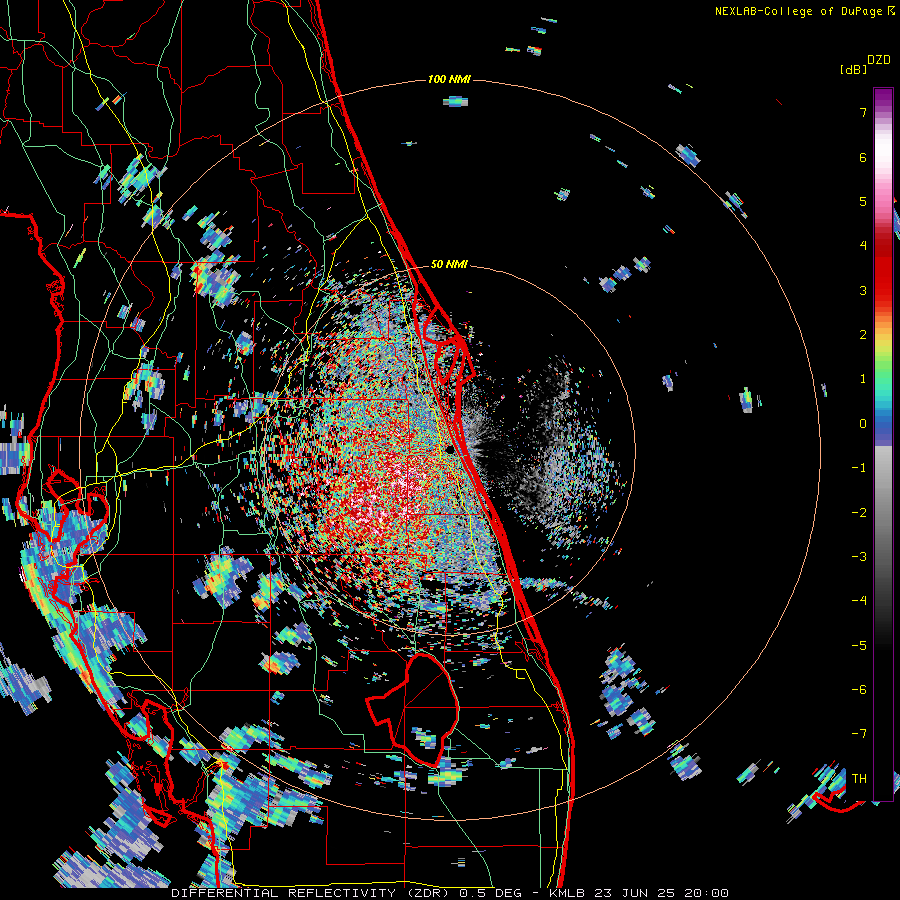Click the -4 value on color scale
The height and width of the screenshot is (900, 900).
[x=859, y=601]
